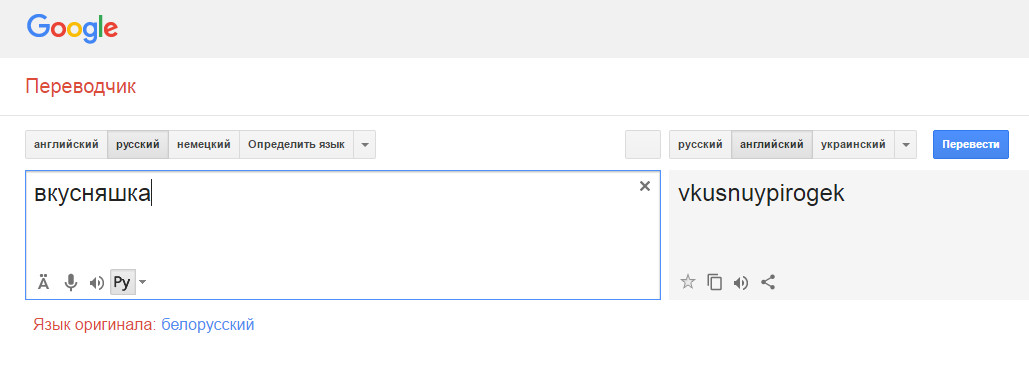
Task: Listen to the source text pronunciation
Action: 97,283
